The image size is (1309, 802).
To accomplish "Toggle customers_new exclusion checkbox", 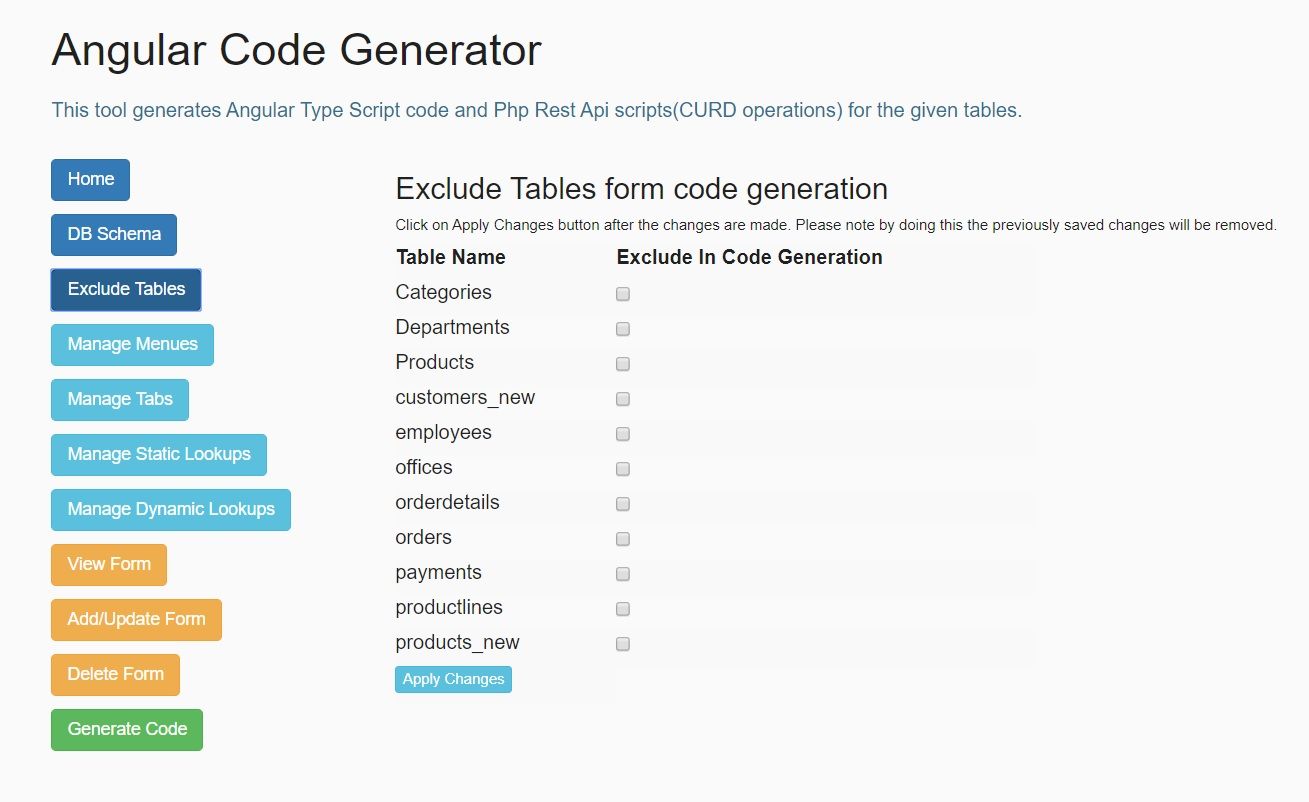I will [623, 399].
